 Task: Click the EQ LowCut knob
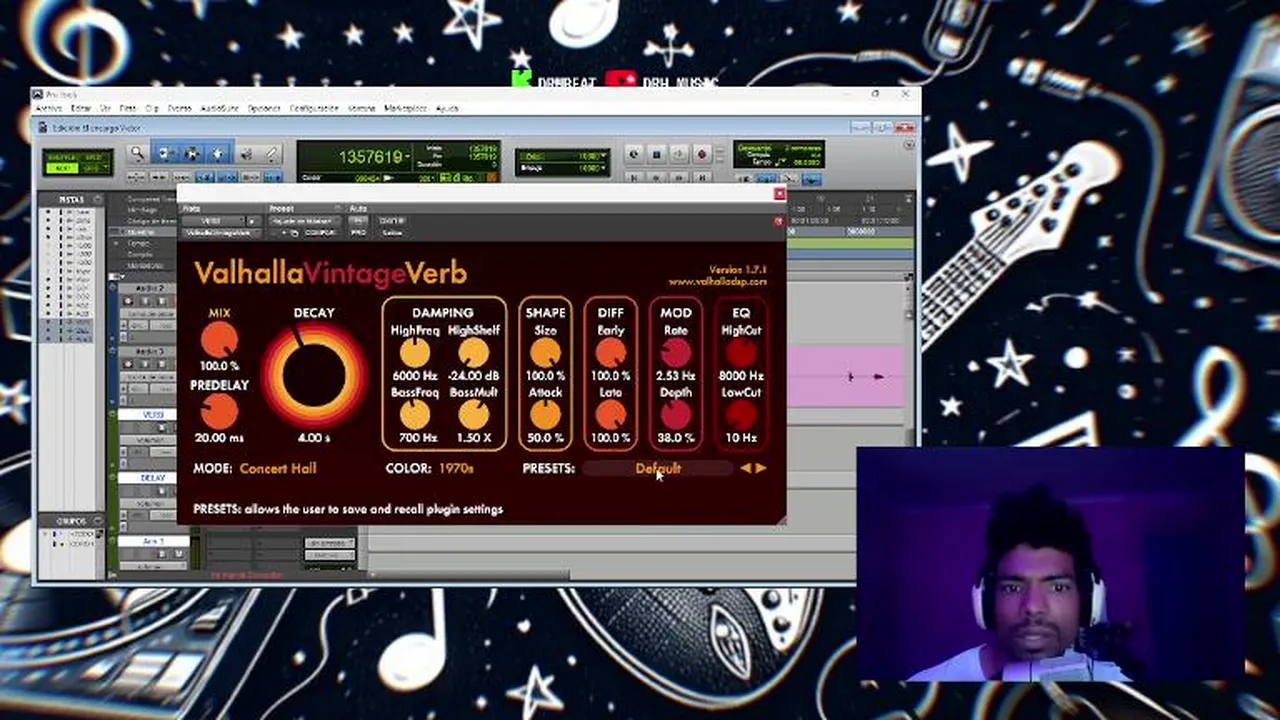tap(741, 415)
